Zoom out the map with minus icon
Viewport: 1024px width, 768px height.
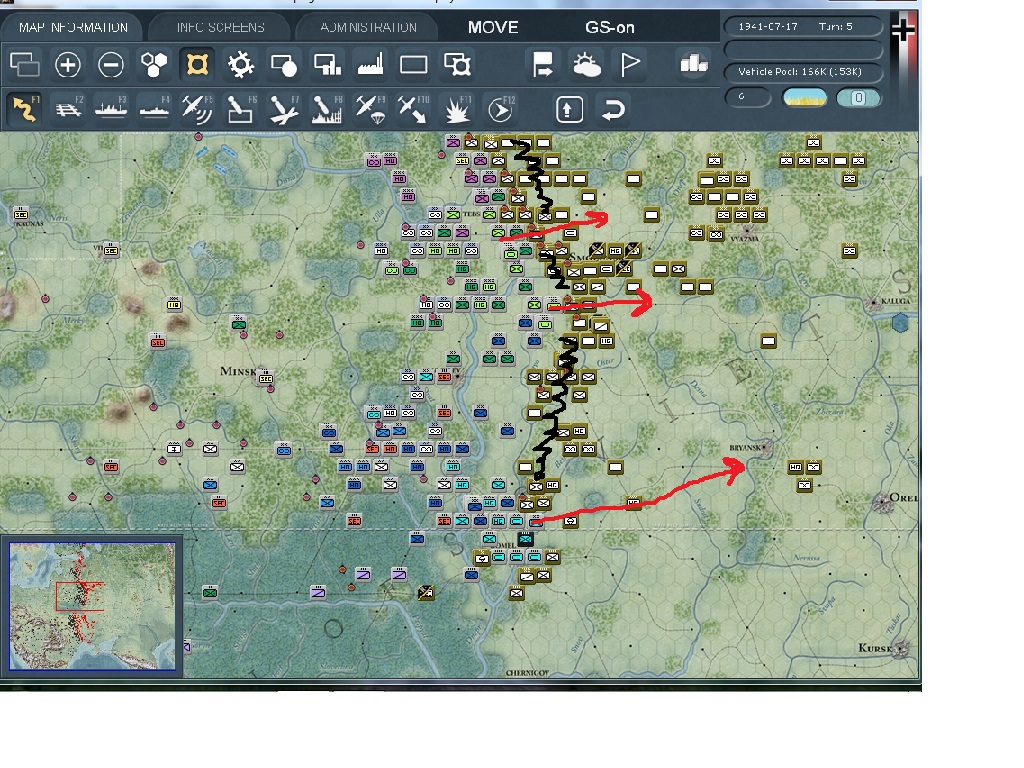(x=110, y=65)
